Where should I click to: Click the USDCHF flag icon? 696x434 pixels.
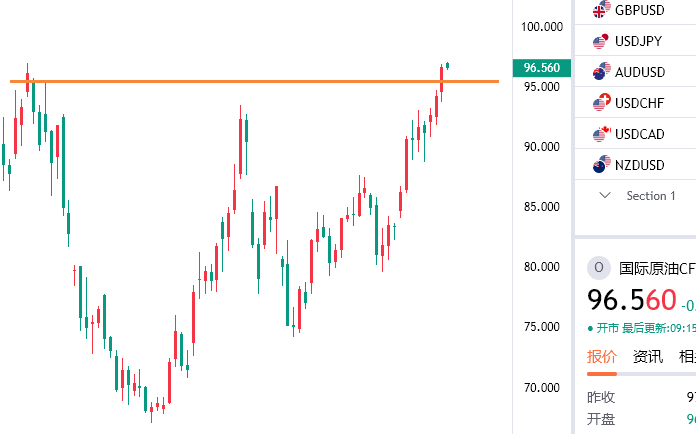point(601,103)
